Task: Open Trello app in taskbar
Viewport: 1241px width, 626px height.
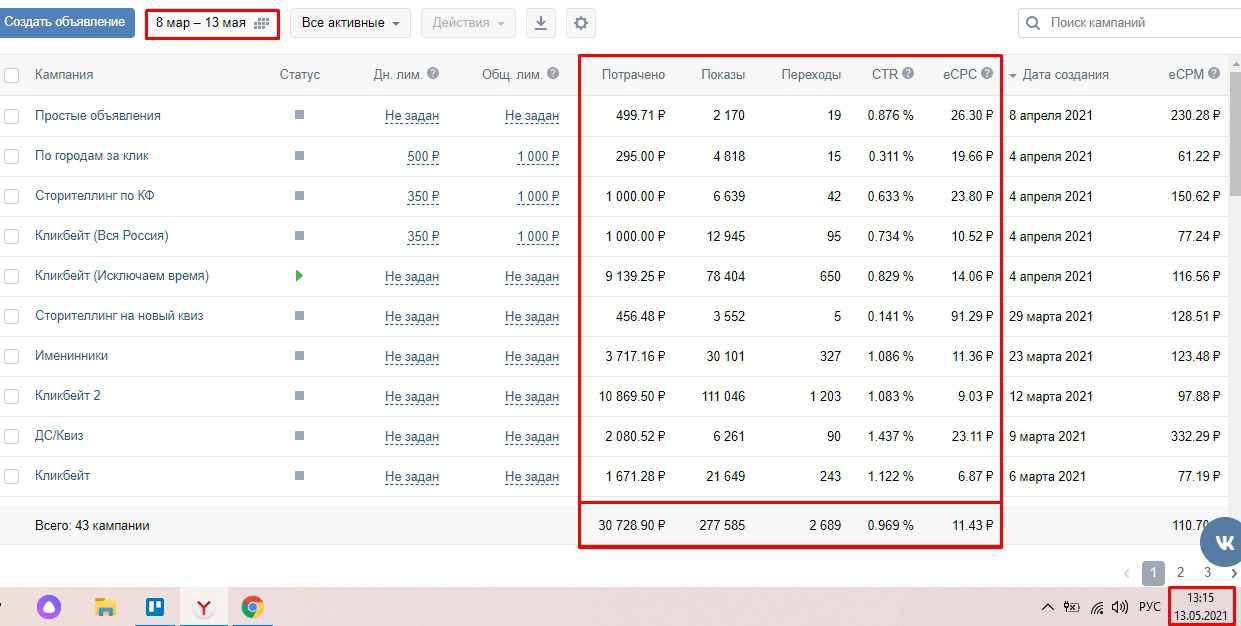Action: click(x=154, y=607)
